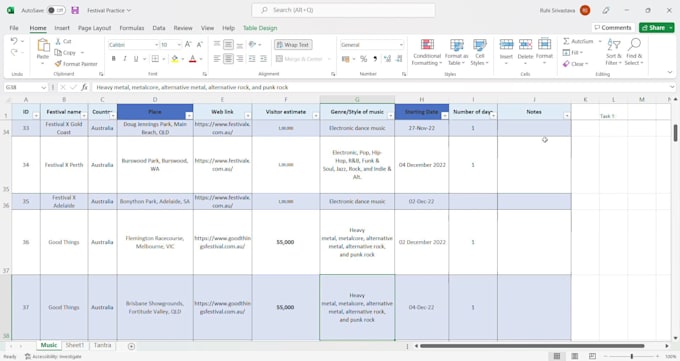Viewport: 680px width, 361px height.
Task: Click AutoSum sigma
Action: [x=566, y=41]
